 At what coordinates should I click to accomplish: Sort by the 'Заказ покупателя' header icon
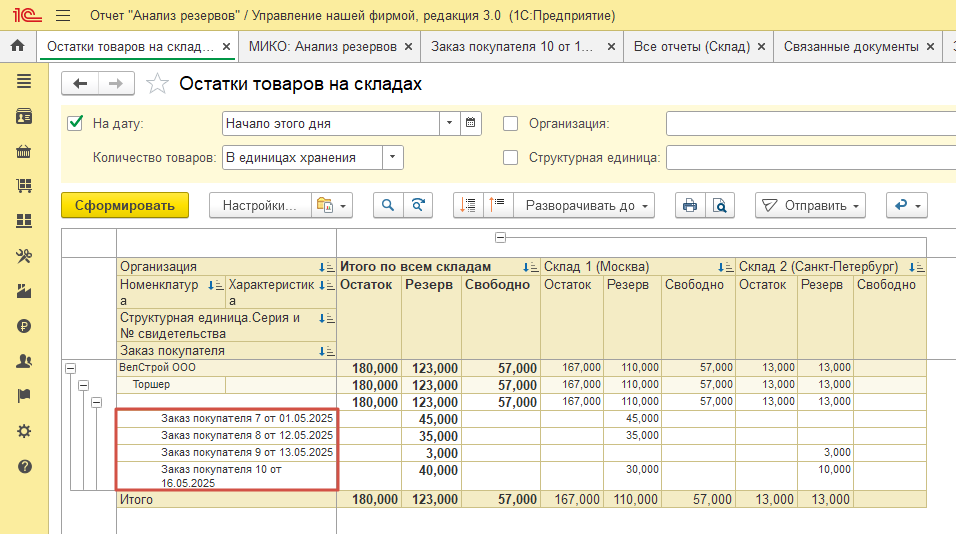[327, 351]
